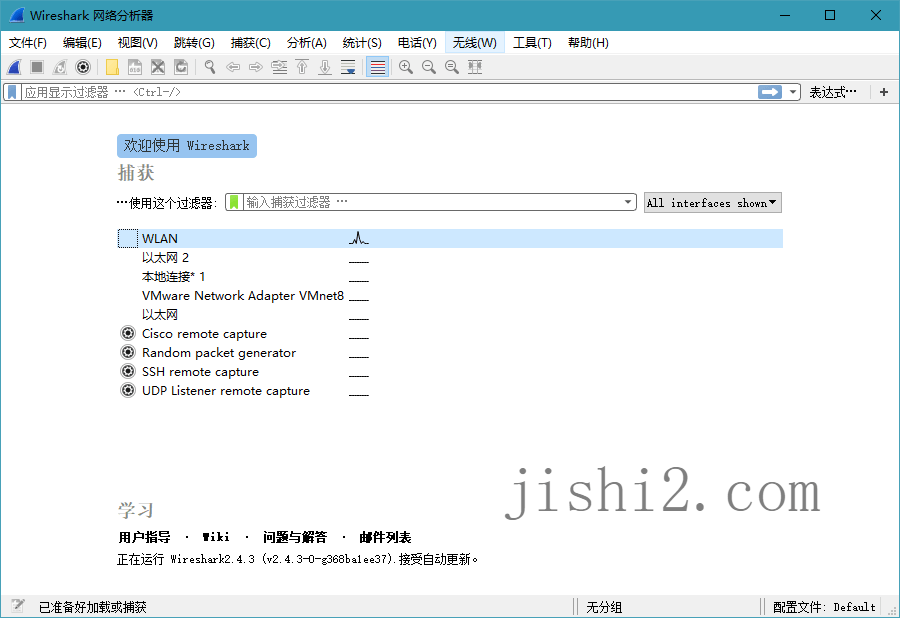The height and width of the screenshot is (618, 900).
Task: Click the WLAN traffic sparkline graph
Action: pos(359,238)
